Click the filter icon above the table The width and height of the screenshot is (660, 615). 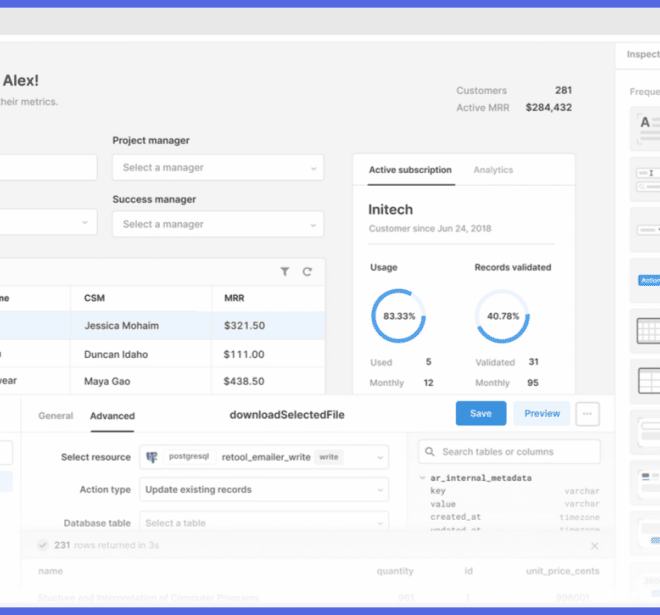point(285,272)
